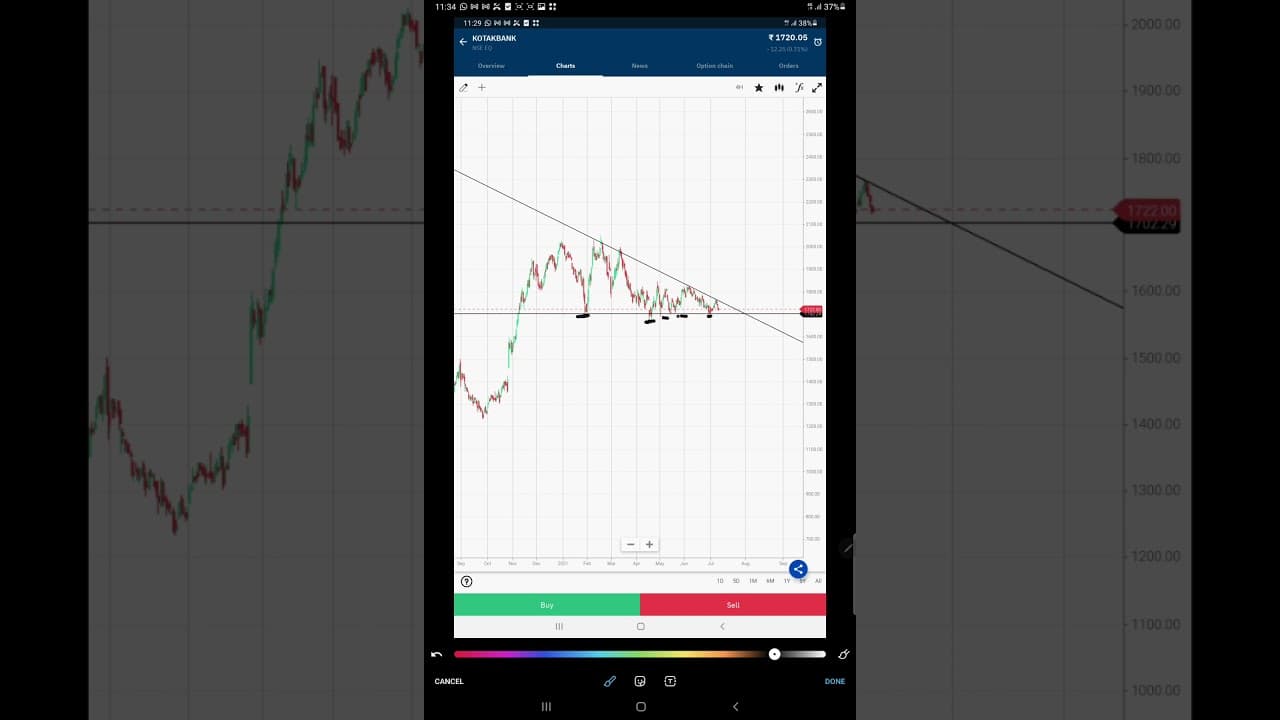The width and height of the screenshot is (1280, 720).
Task: Switch to the Overview tab
Action: pos(491,66)
